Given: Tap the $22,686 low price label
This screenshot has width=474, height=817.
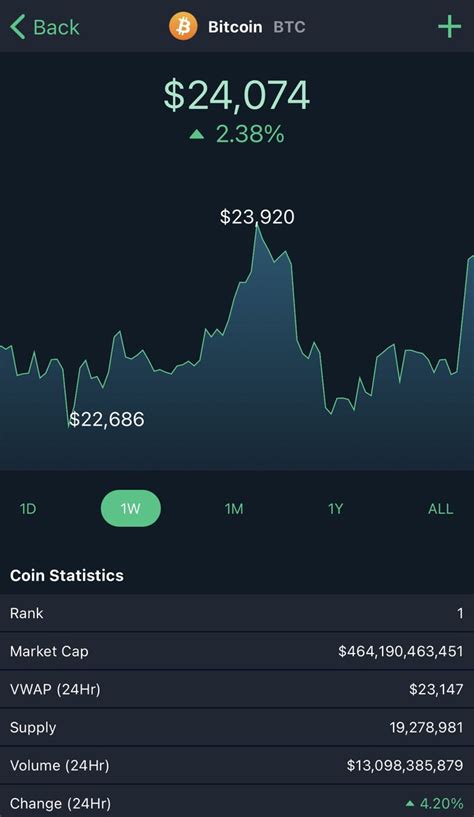Looking at the screenshot, I should click(107, 419).
